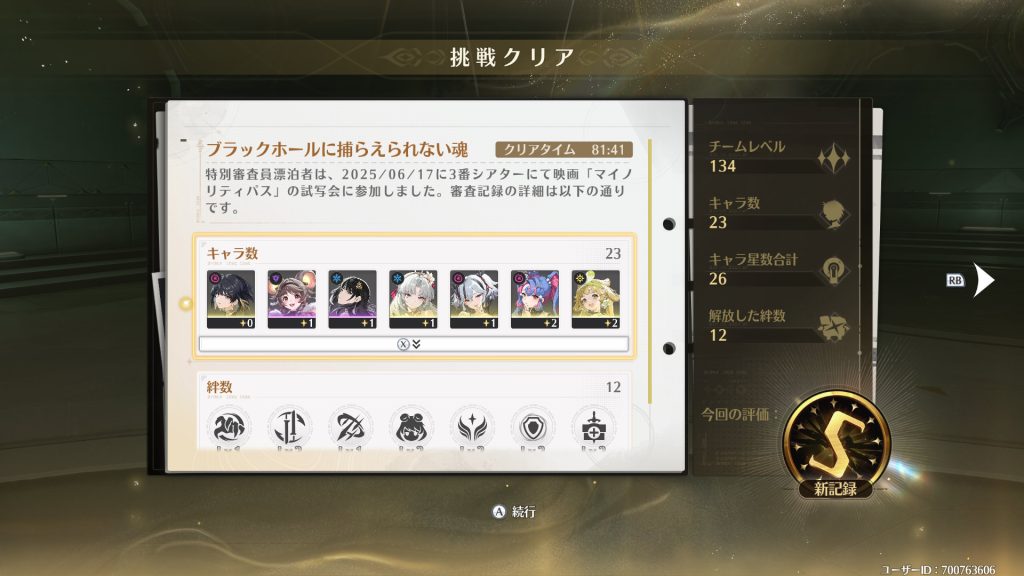Click the クリアタイム 81:41 badge
1024x576 pixels.
564,150
